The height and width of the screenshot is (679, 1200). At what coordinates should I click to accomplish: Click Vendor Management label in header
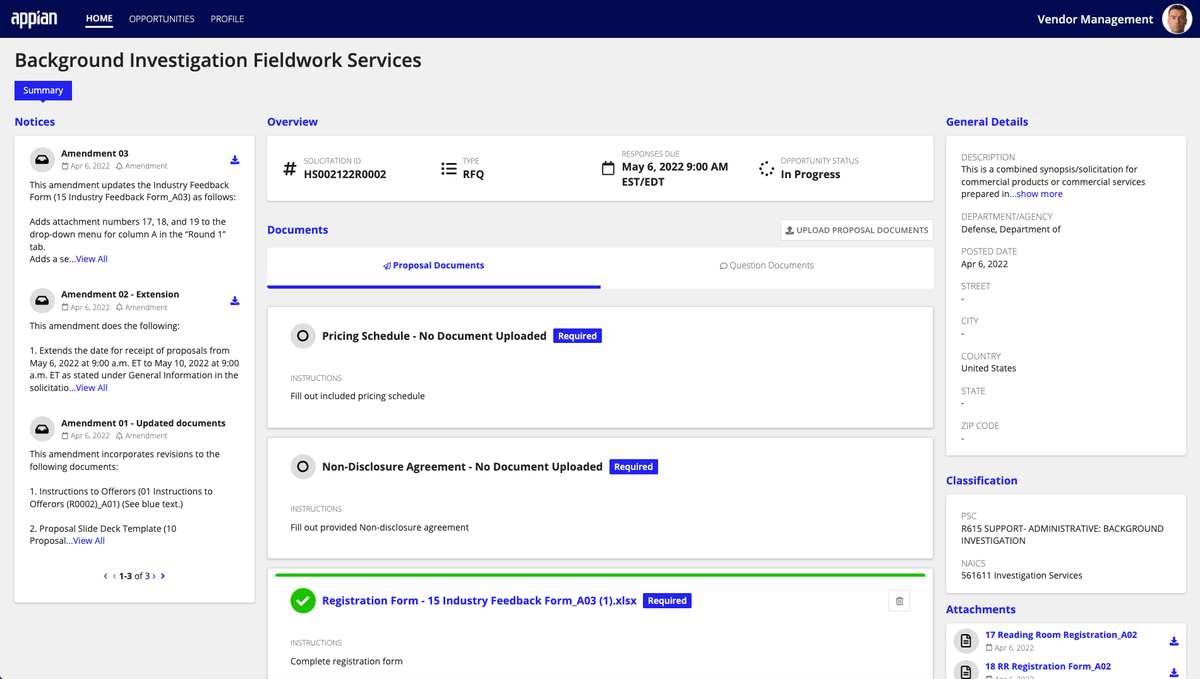(x=1095, y=19)
